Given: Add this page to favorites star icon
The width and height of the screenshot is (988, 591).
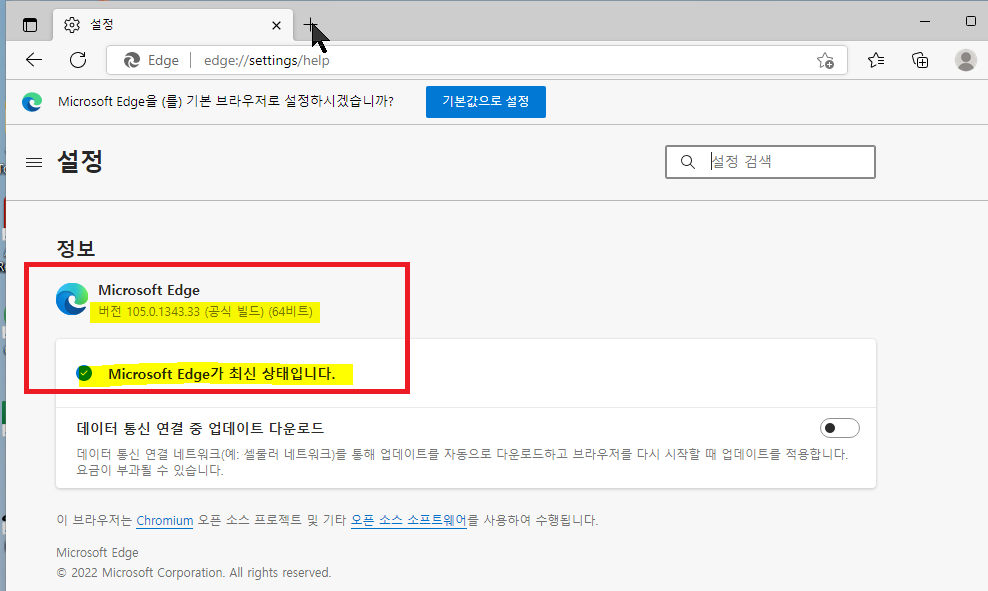Looking at the screenshot, I should pyautogui.click(x=825, y=60).
